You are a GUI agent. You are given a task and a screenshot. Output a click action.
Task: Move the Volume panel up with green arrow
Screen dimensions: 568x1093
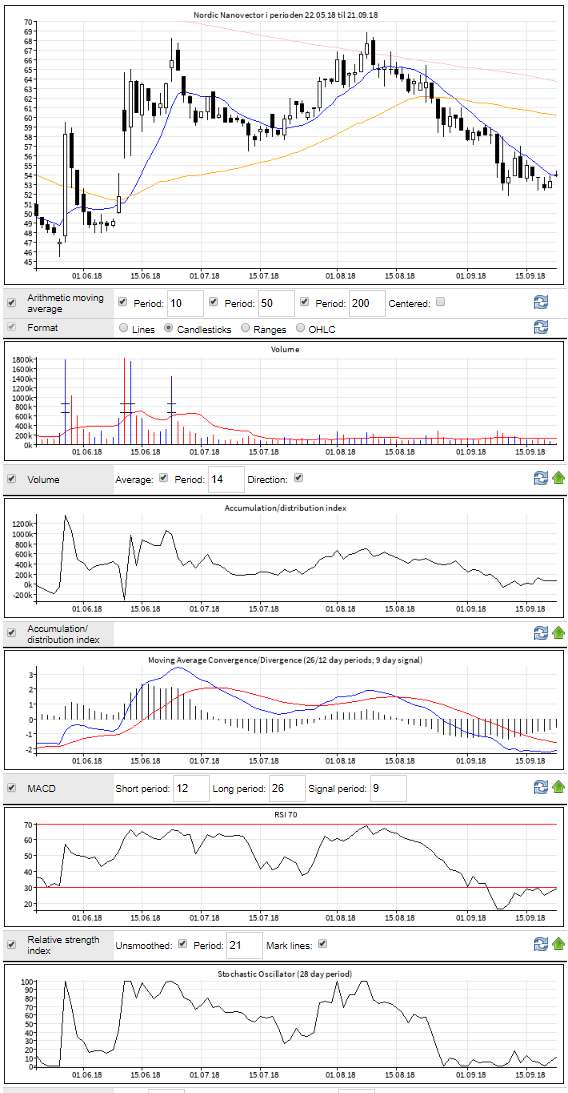click(x=558, y=477)
